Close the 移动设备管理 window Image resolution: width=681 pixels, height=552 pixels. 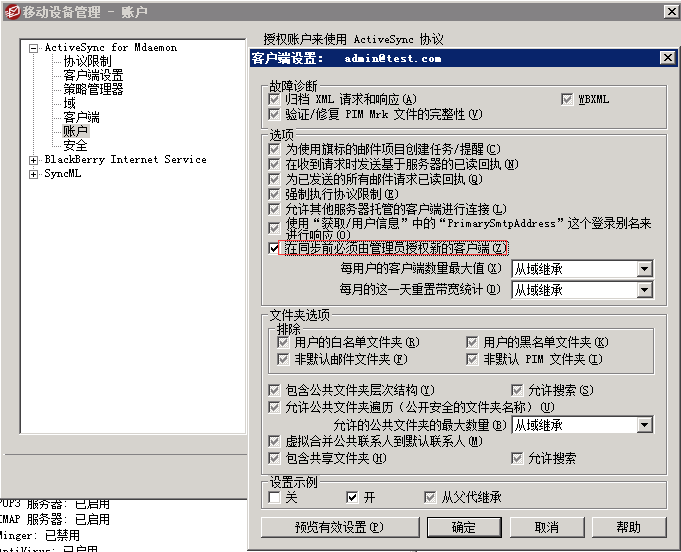[671, 12]
